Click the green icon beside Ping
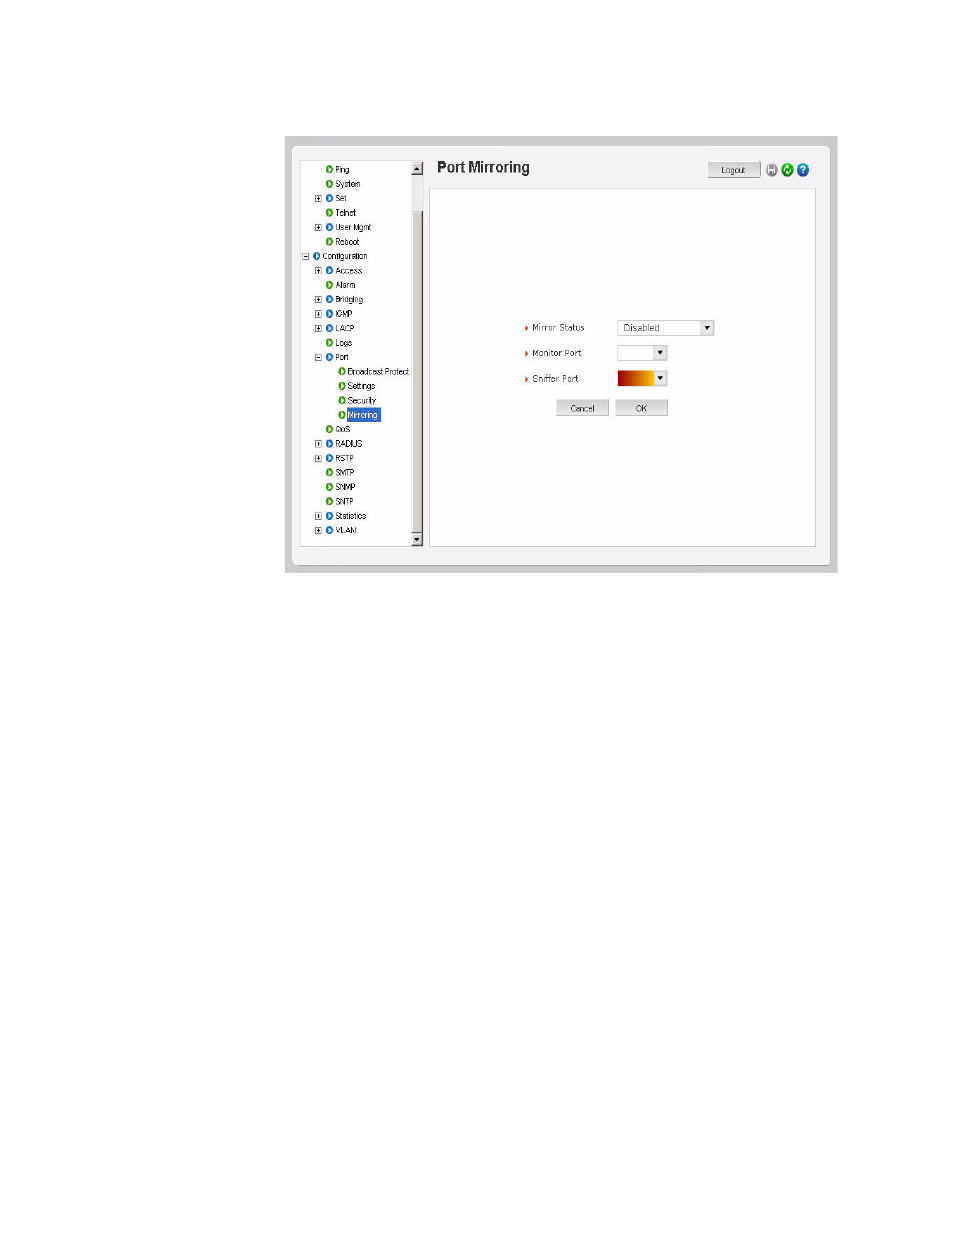Screen dimensions: 954x1235 coord(329,170)
